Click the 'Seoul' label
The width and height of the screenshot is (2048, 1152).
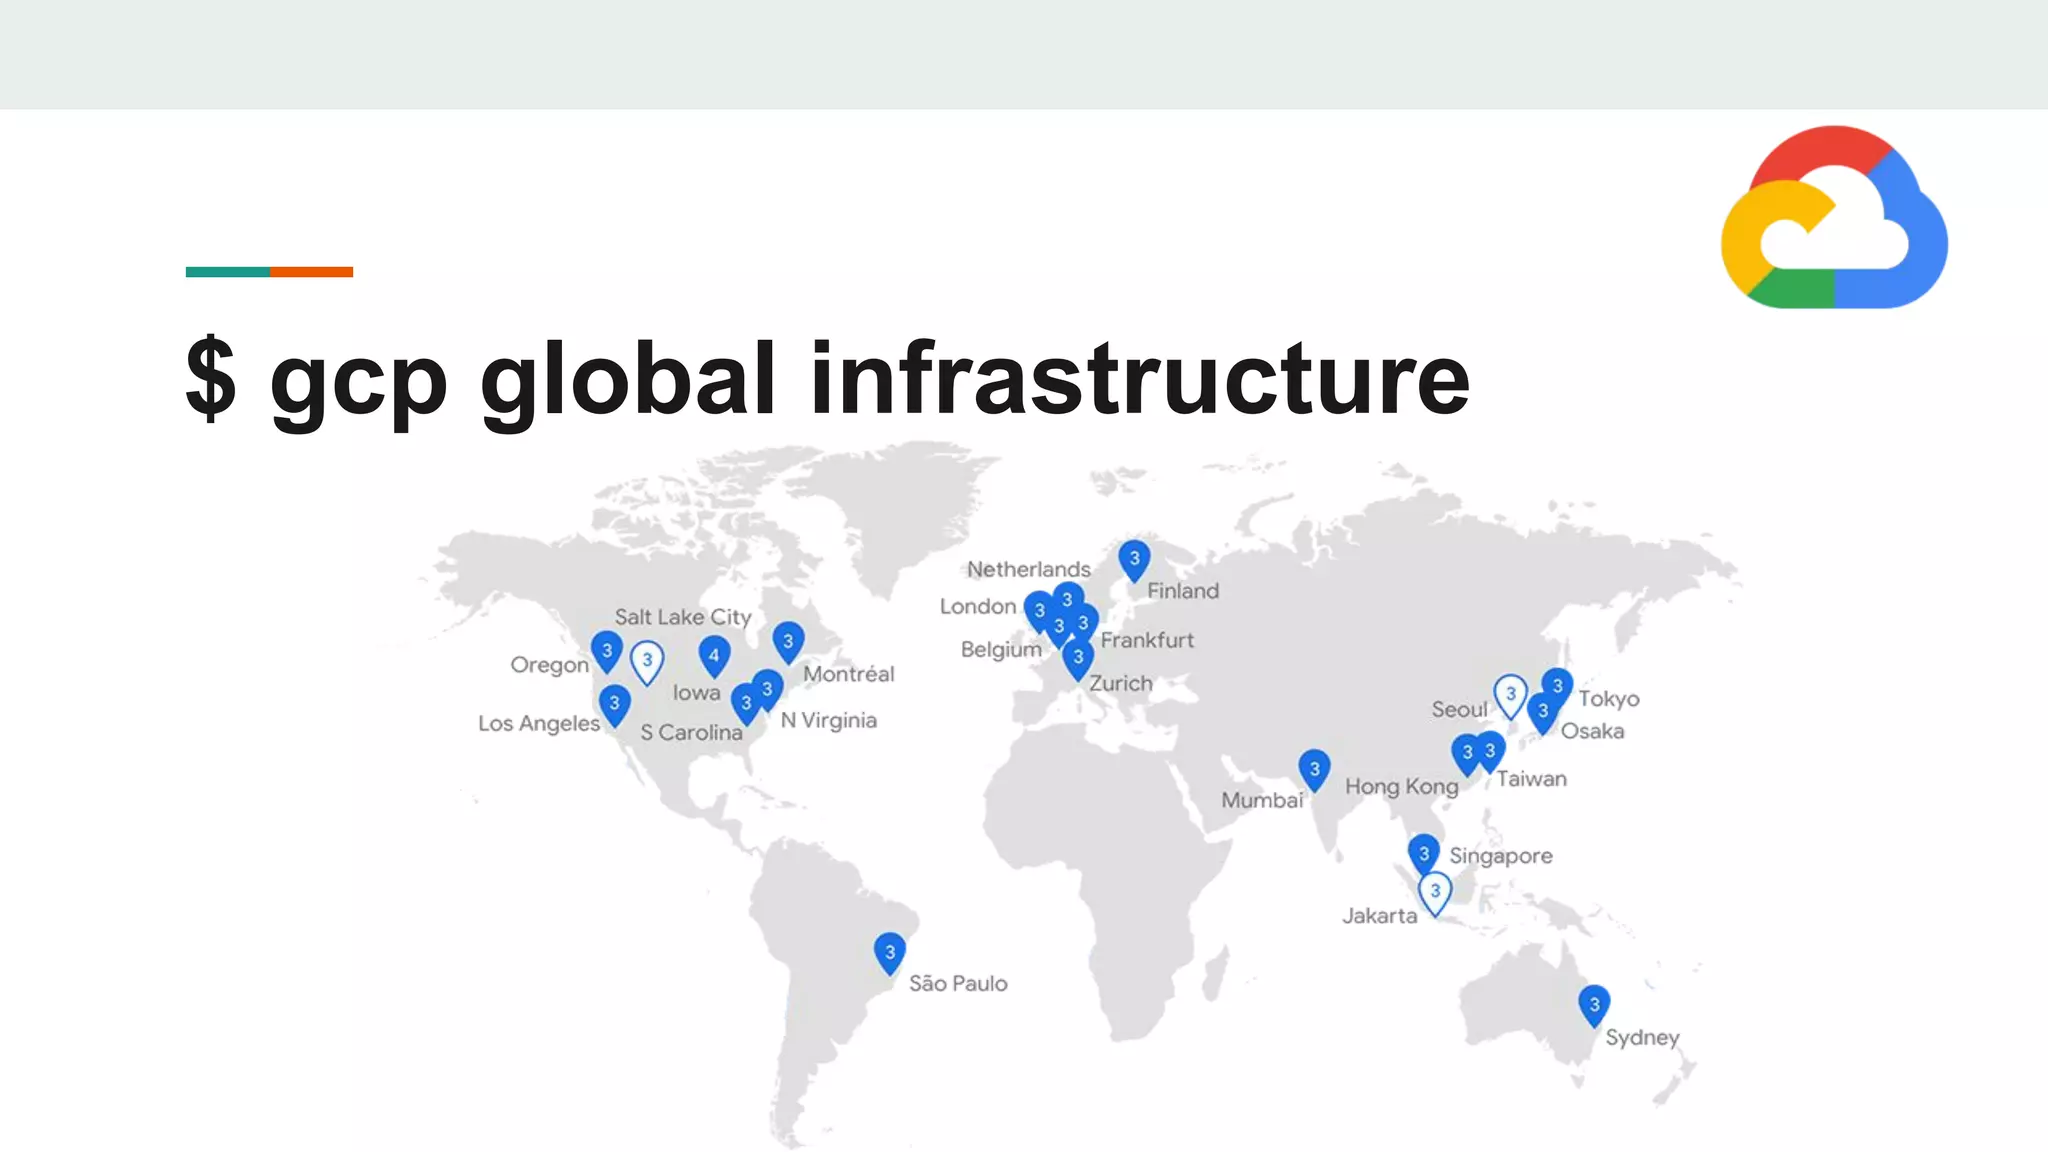click(1460, 710)
